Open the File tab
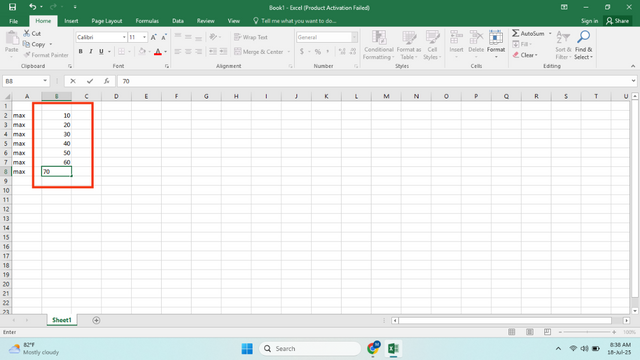The image size is (640, 360). click(x=13, y=21)
